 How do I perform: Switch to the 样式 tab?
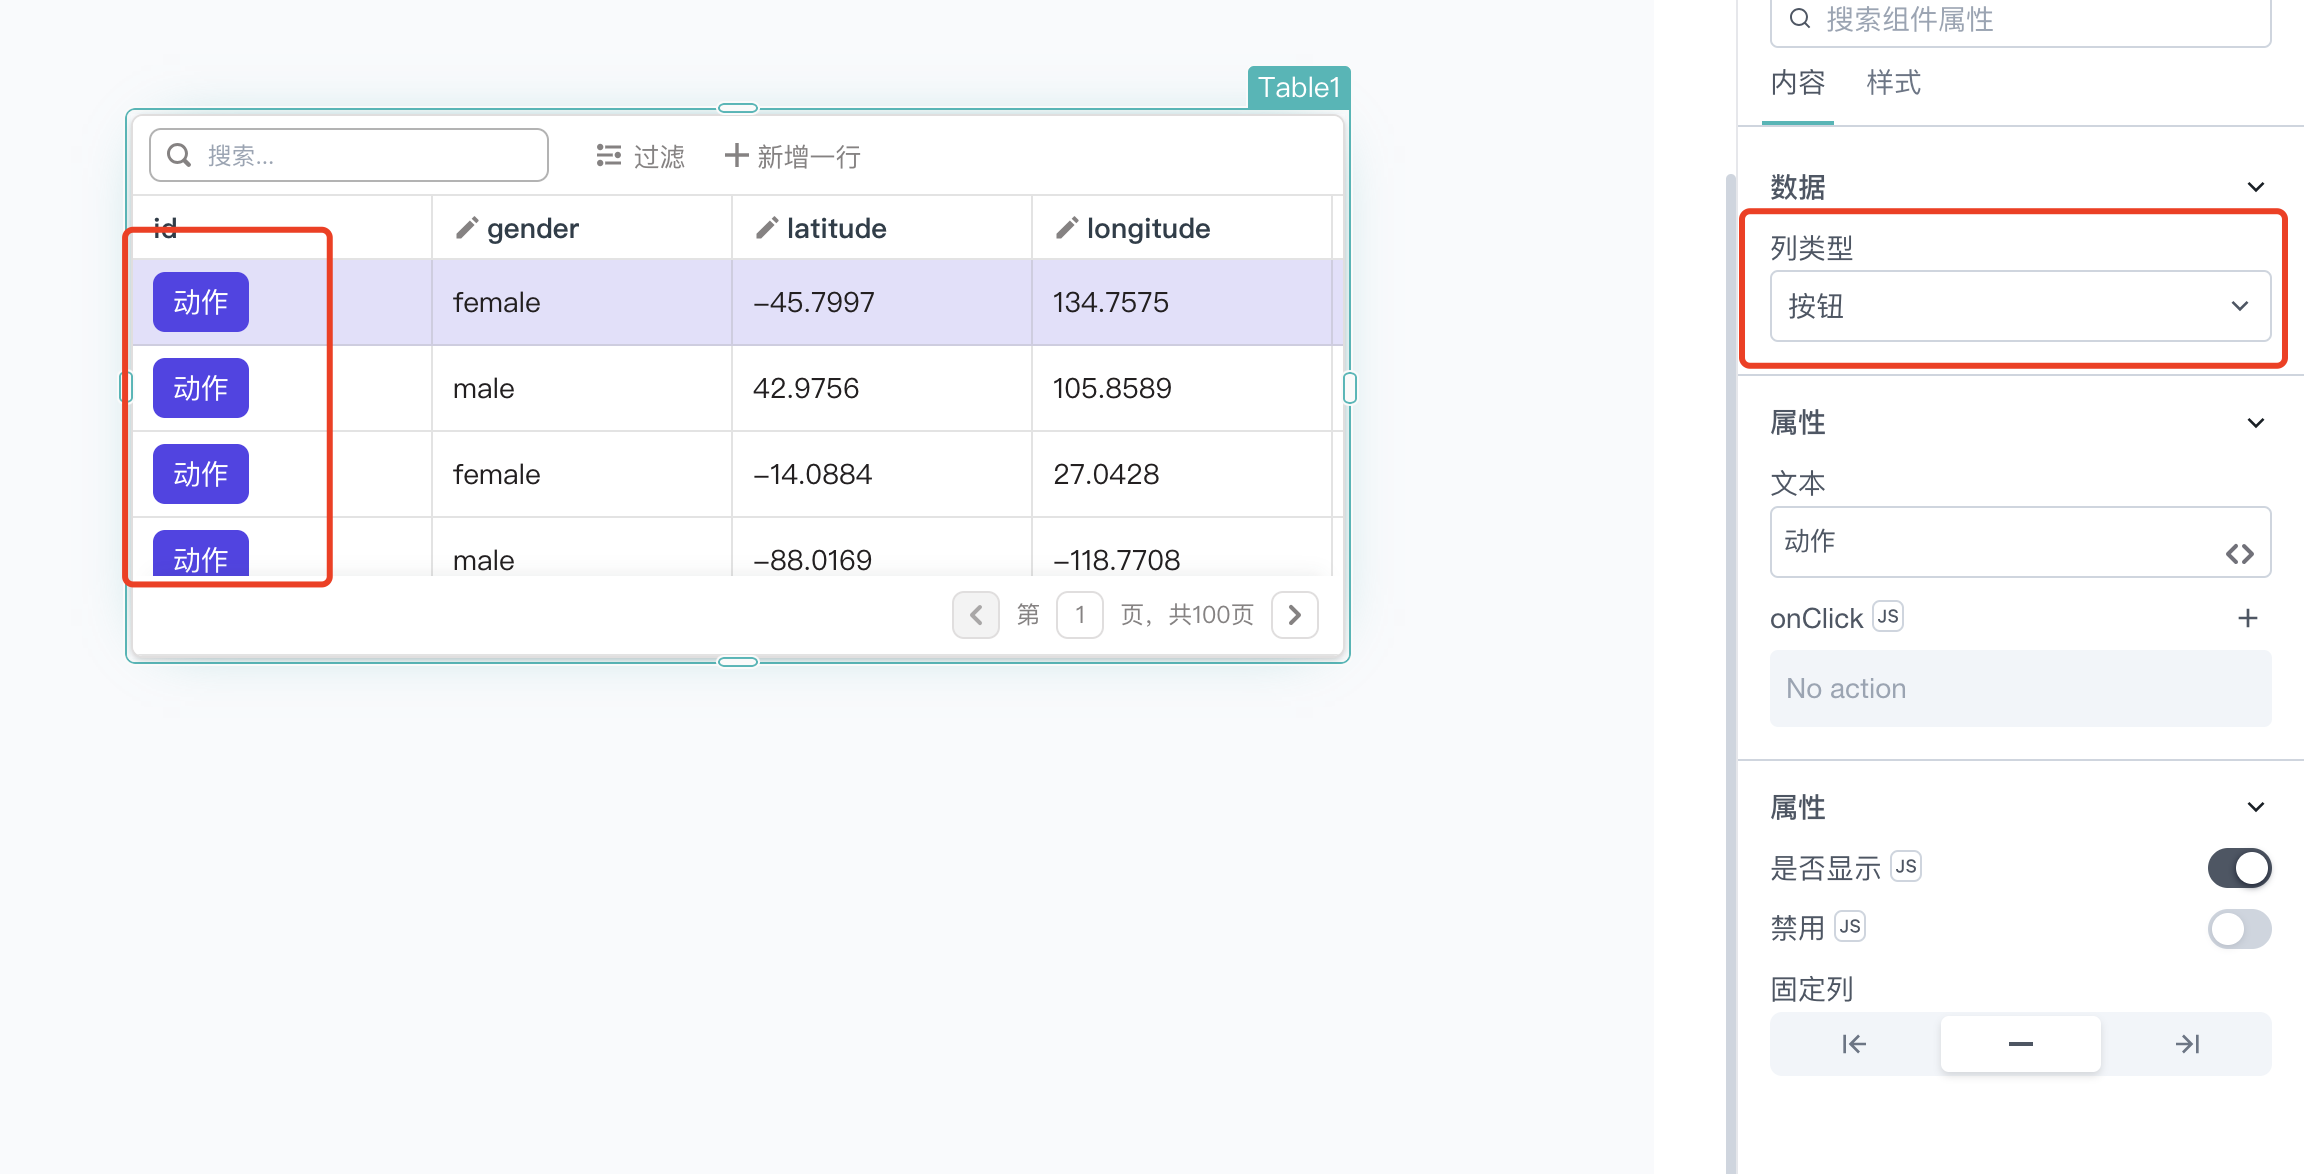click(x=1894, y=83)
